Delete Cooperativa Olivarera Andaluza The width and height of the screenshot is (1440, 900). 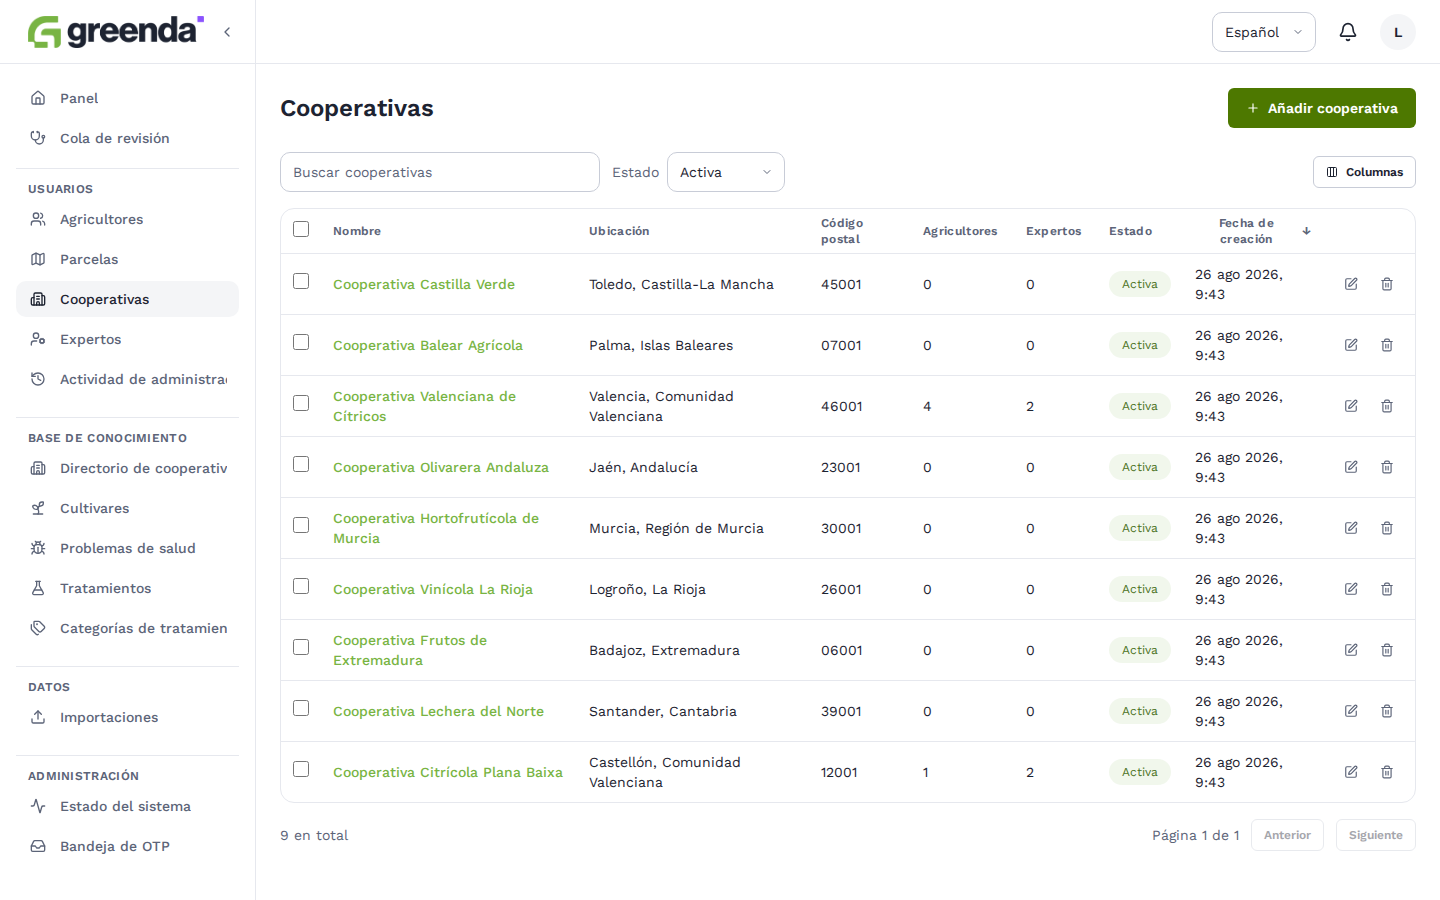1387,467
